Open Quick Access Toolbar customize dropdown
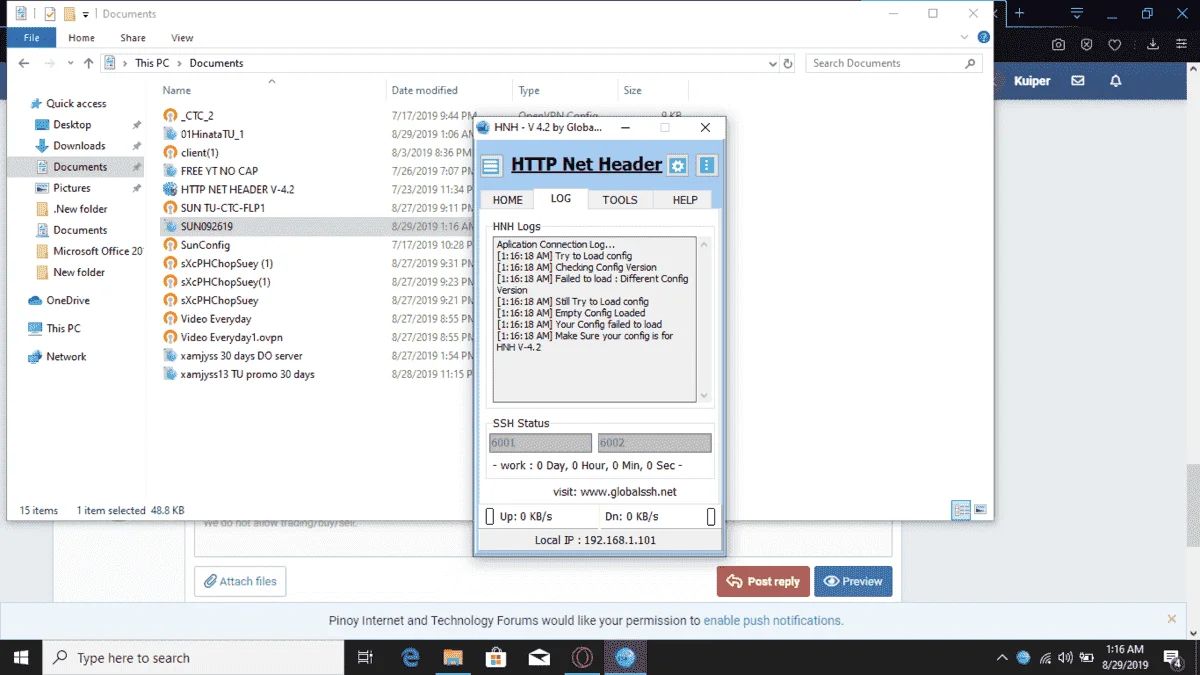The width and height of the screenshot is (1200, 675). point(86,14)
